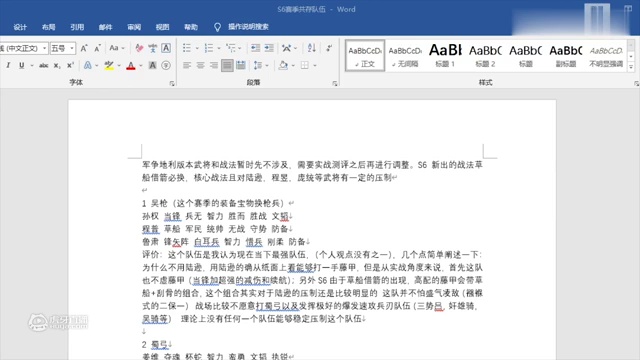640x360 pixels.
Task: Apply Character Border icon
Action: (x=166, y=48)
